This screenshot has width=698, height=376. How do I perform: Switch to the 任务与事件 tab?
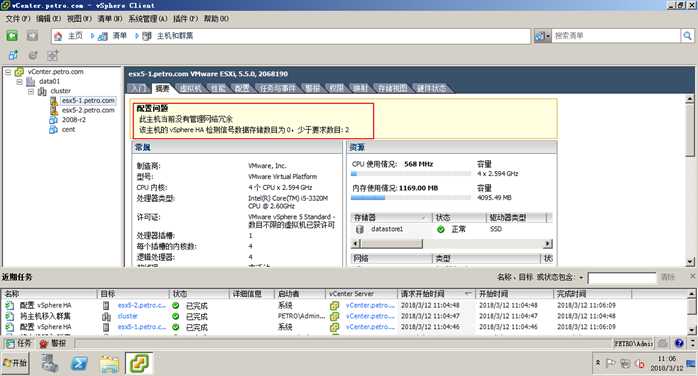277,89
